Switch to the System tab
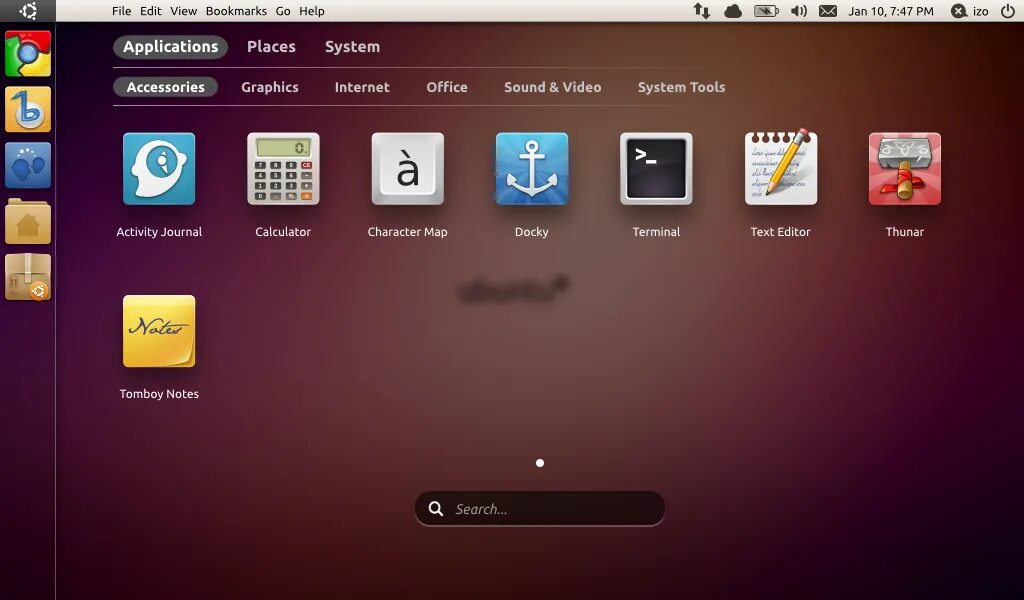1024x600 pixels. click(352, 46)
